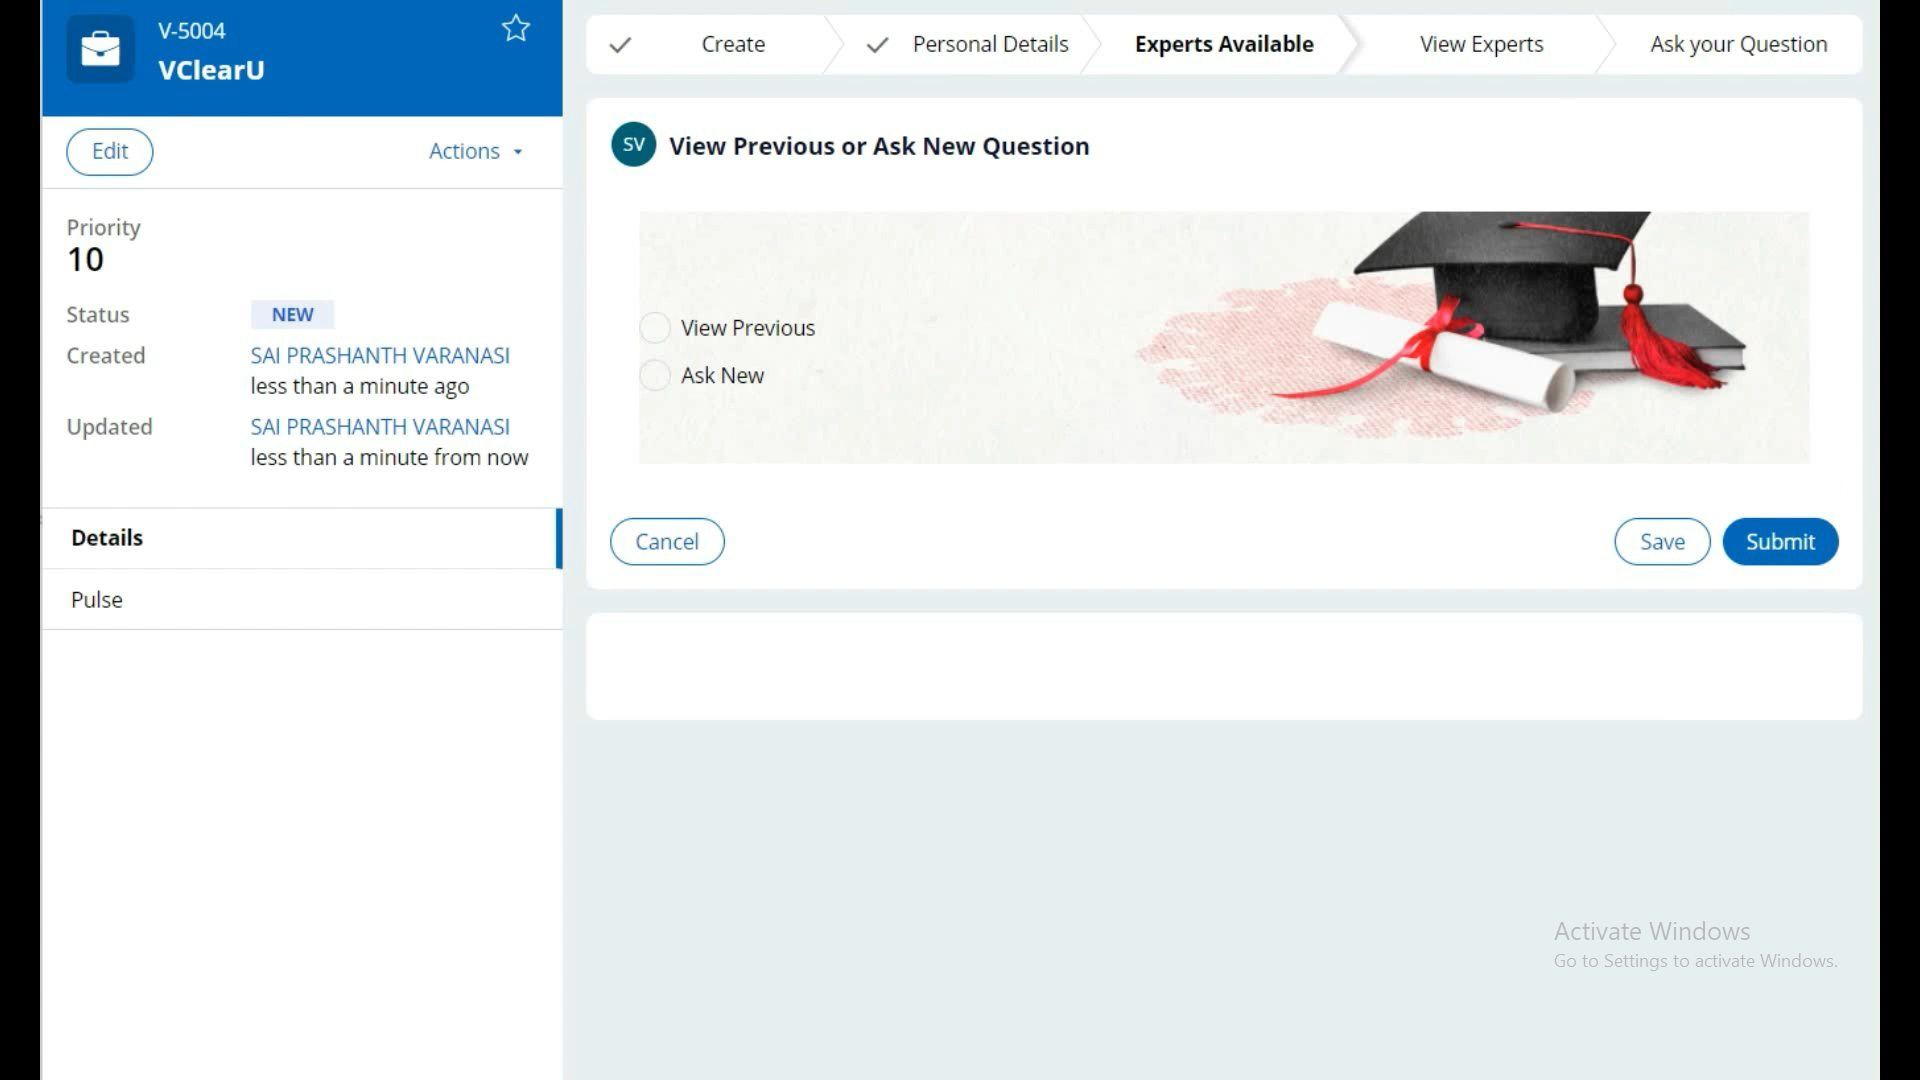Open the Details tab
1920x1080 pixels.
click(107, 538)
